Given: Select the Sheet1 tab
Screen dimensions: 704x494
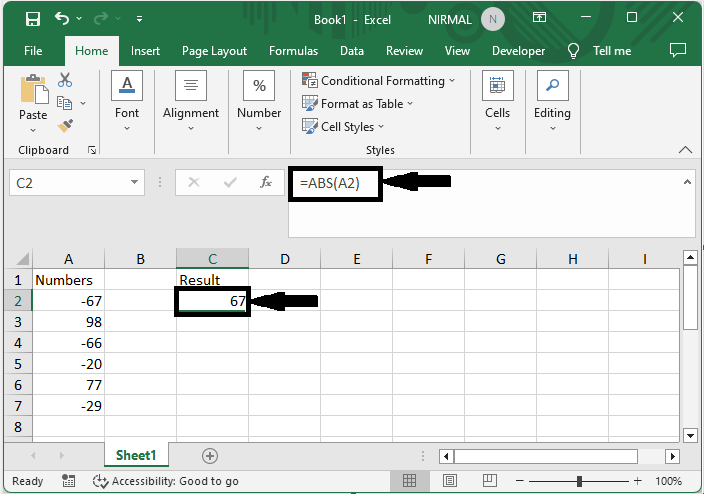Looking at the screenshot, I should [136, 455].
